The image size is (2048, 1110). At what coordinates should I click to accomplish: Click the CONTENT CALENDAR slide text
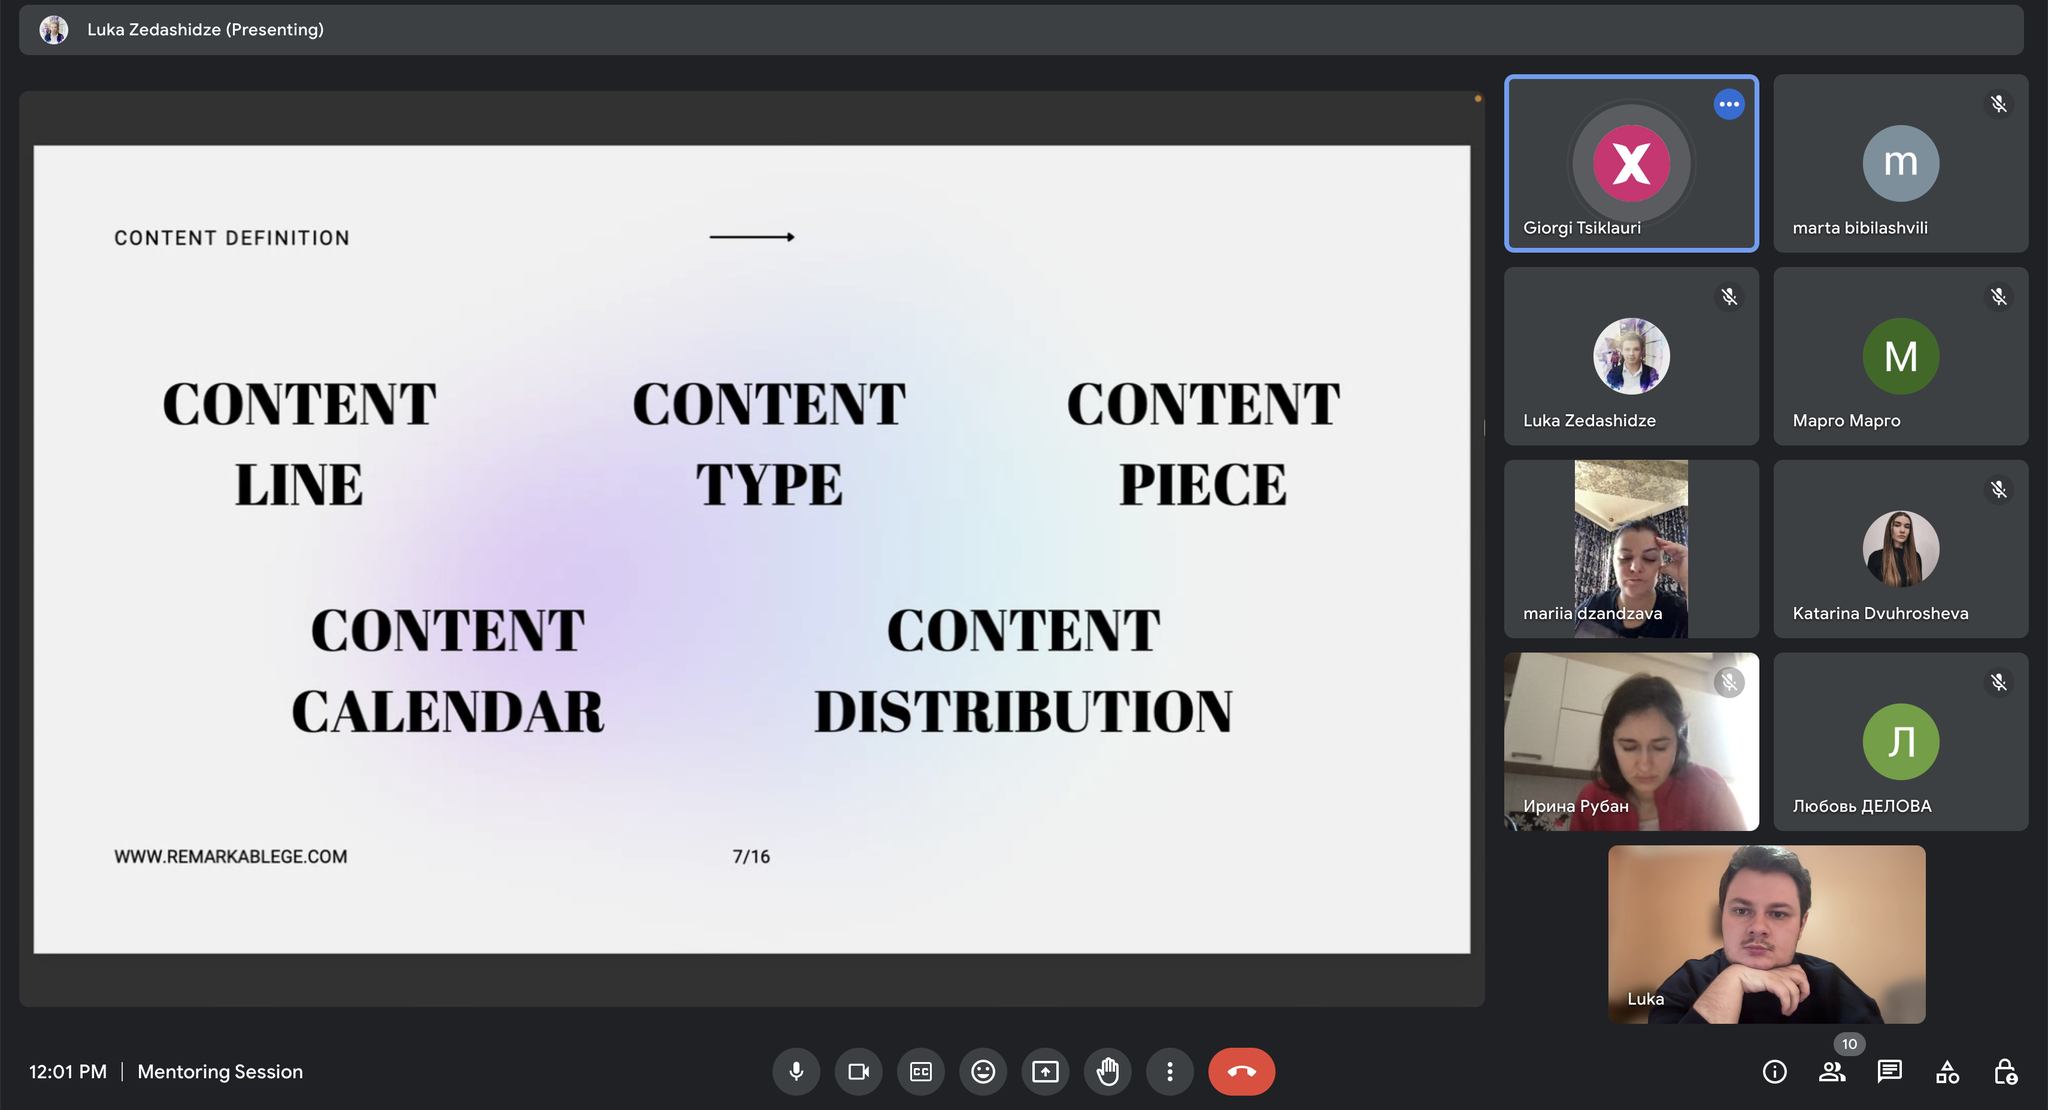pos(448,671)
